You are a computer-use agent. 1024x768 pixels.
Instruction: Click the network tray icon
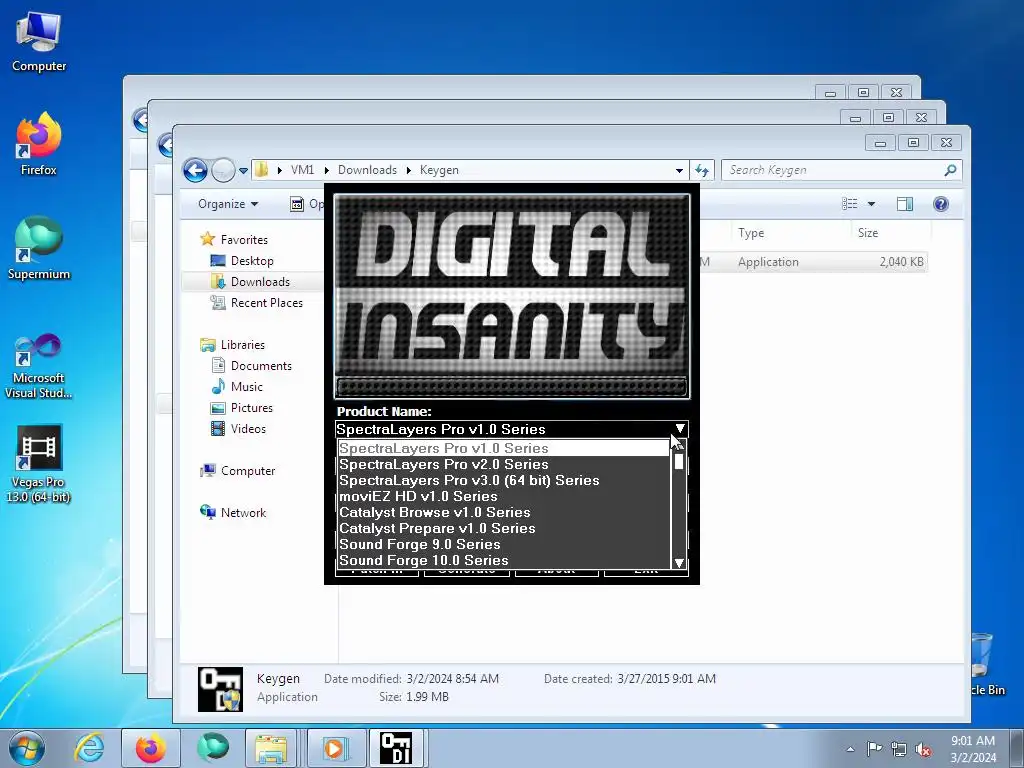(x=899, y=749)
